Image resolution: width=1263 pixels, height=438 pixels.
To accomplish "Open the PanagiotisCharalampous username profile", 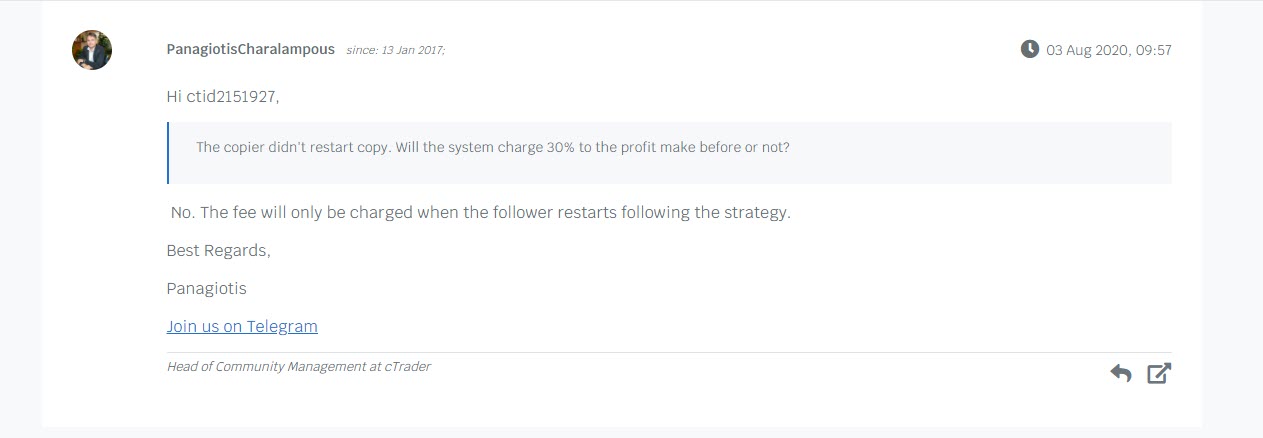I will pyautogui.click(x=251, y=49).
